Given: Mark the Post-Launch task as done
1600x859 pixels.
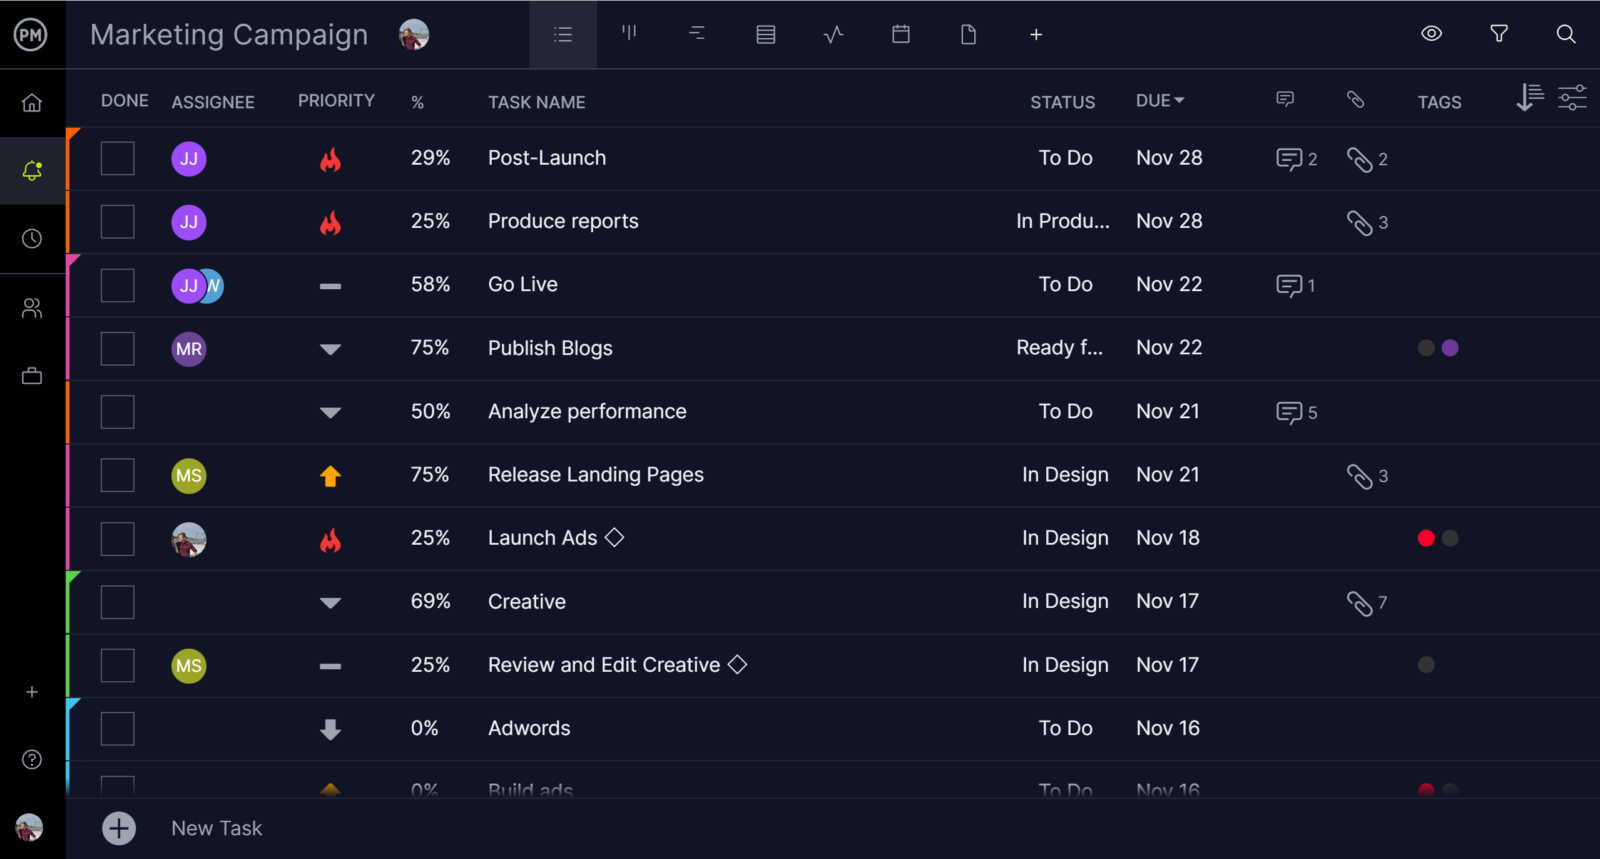Looking at the screenshot, I should (x=117, y=158).
